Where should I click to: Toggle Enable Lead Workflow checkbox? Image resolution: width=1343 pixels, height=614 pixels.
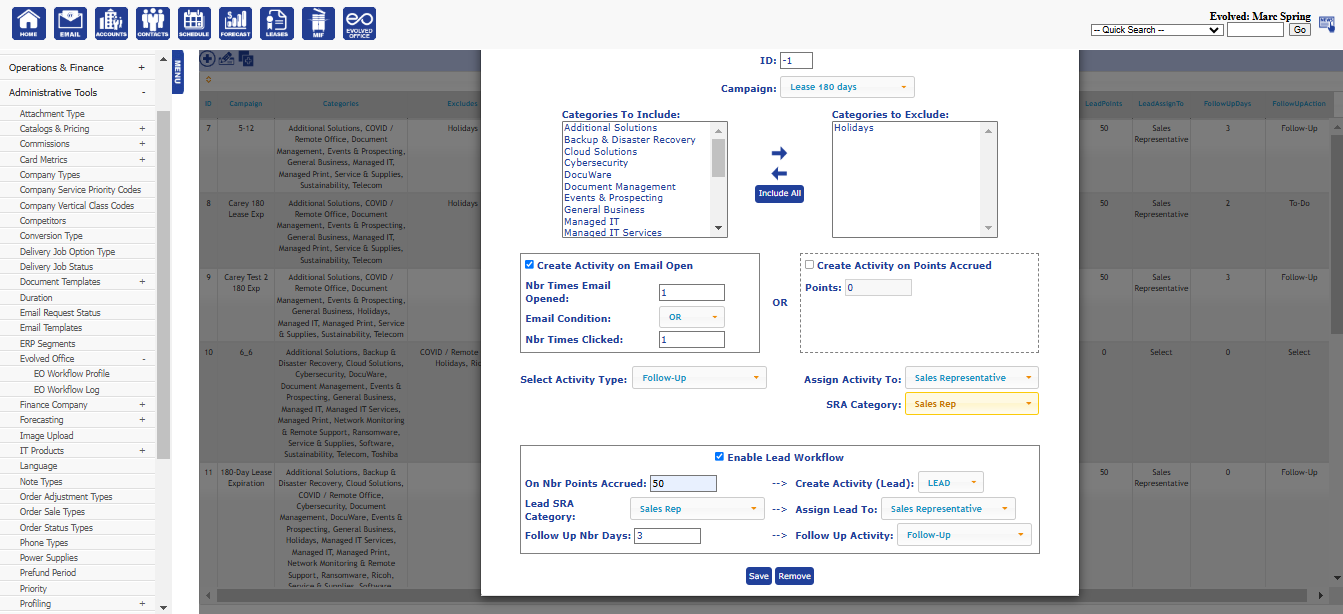click(719, 457)
